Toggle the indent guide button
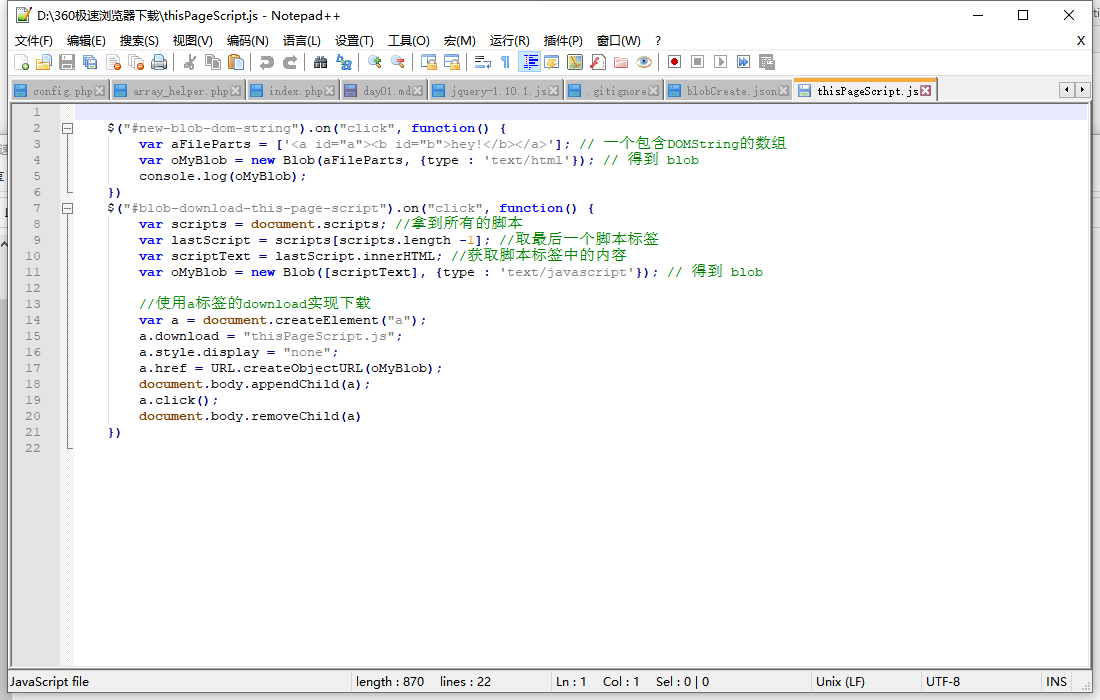The width and height of the screenshot is (1100, 700). click(x=529, y=62)
